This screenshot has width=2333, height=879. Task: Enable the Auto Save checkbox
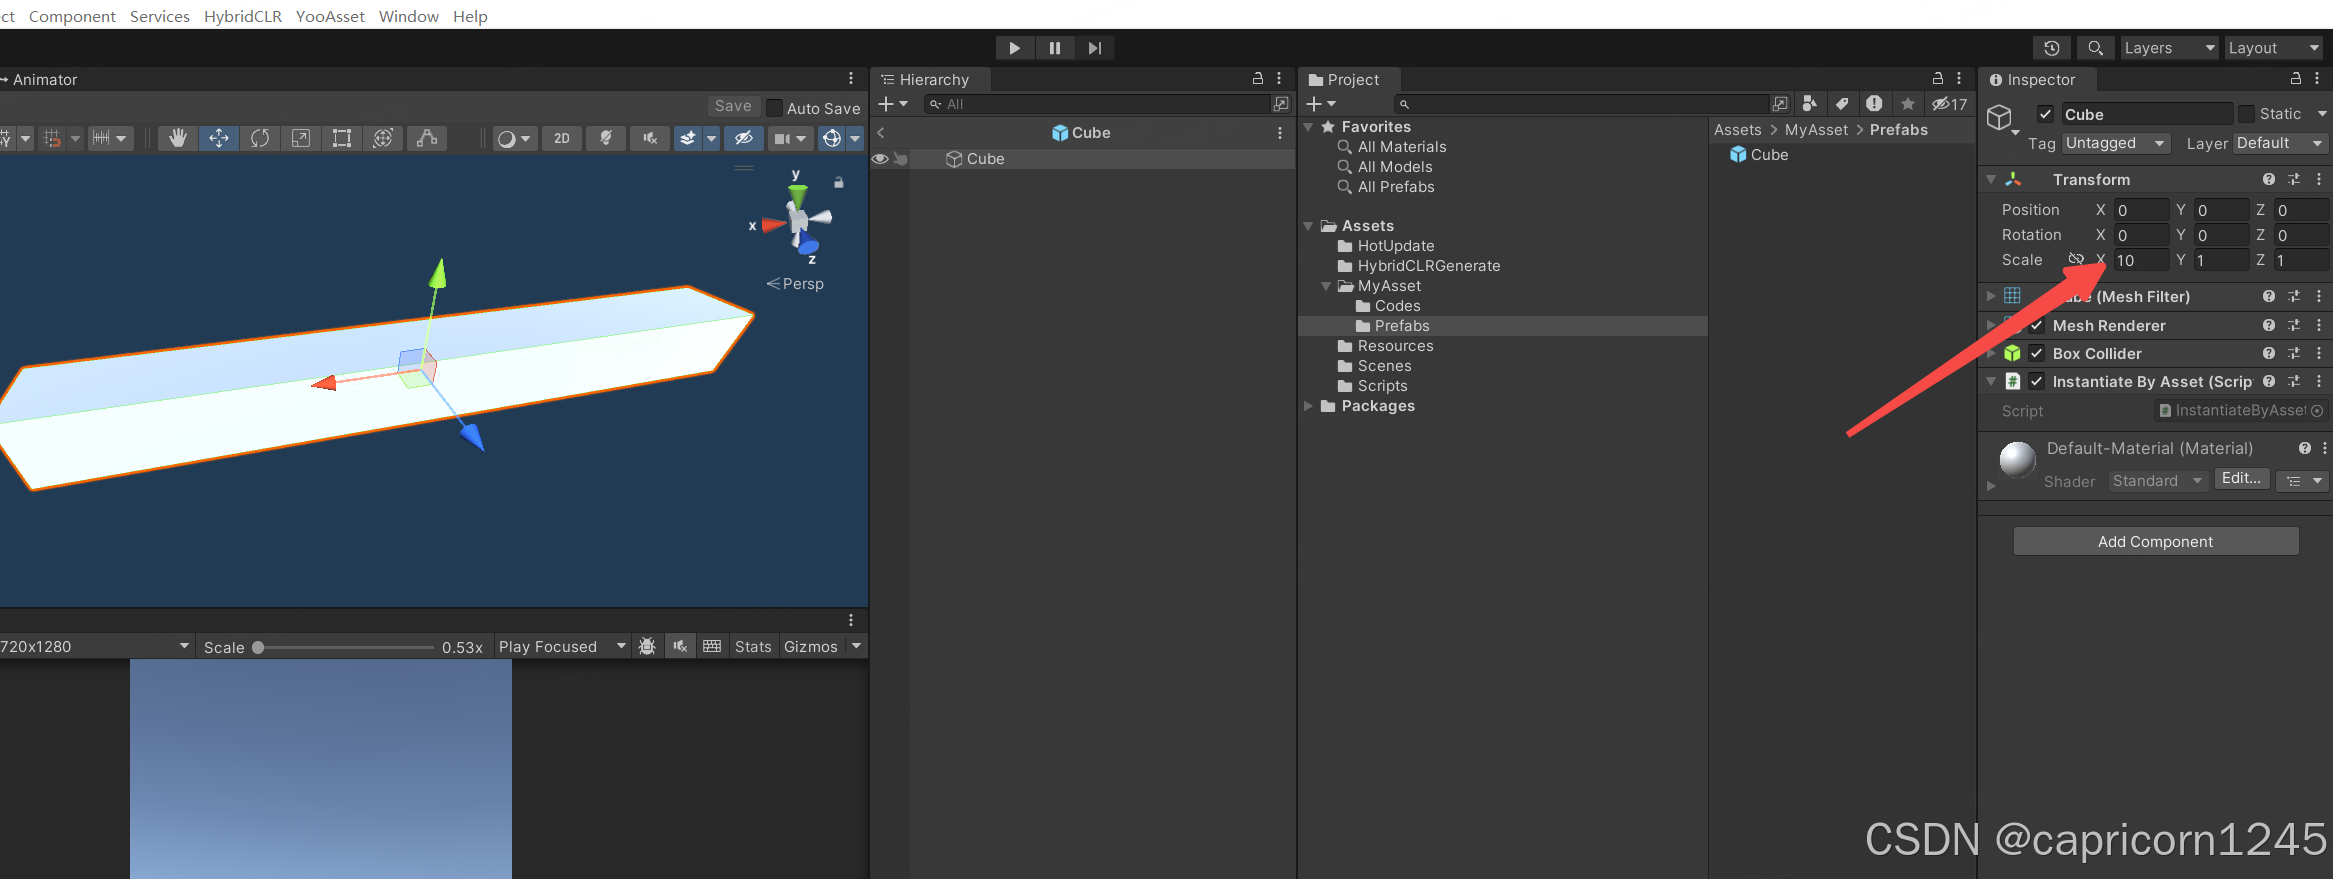[774, 108]
